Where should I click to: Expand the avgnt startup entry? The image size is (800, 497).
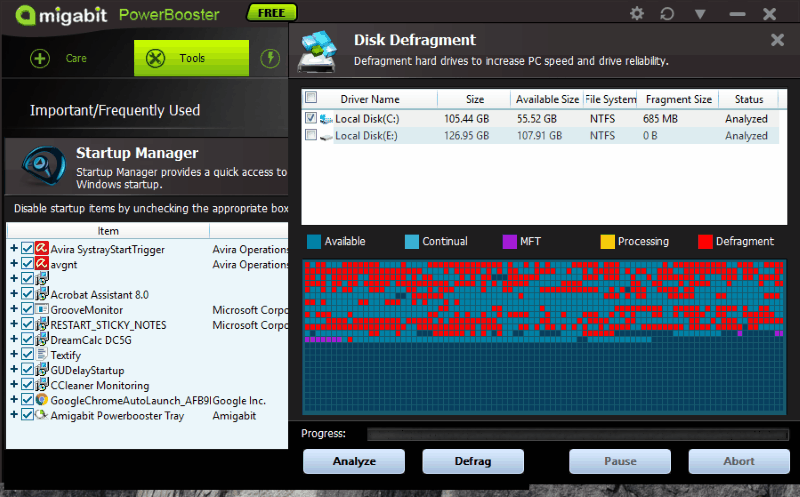coord(14,264)
